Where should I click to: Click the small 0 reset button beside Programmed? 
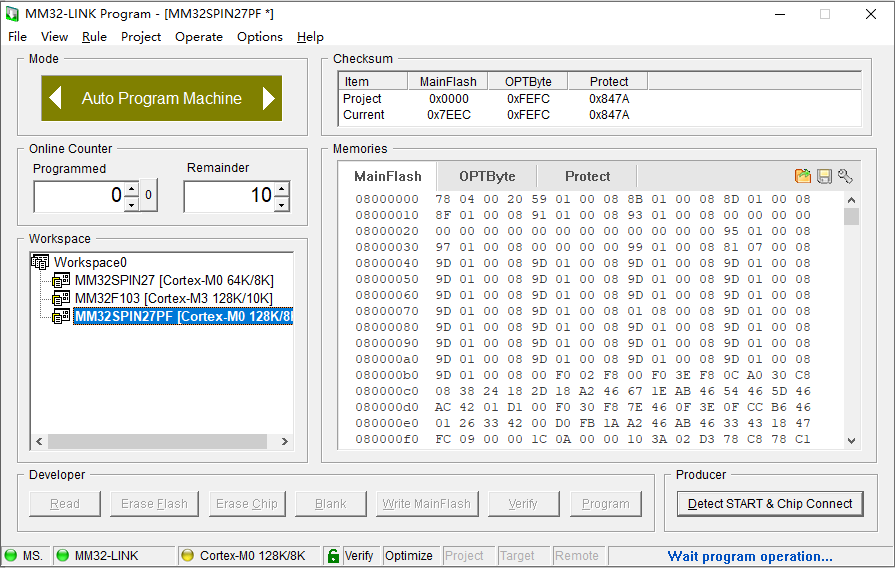[x=148, y=195]
